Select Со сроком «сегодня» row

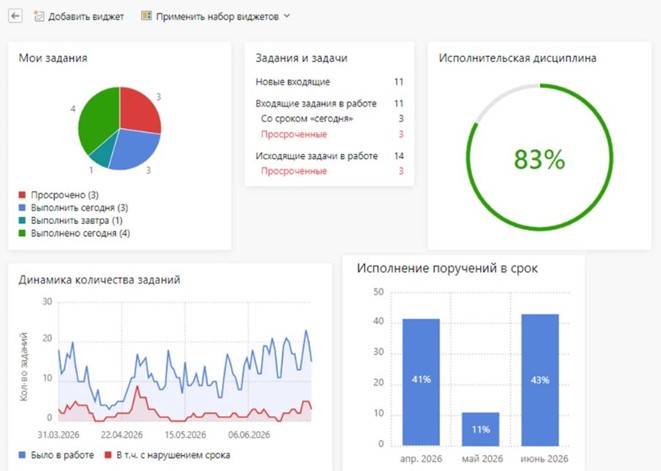coord(332,118)
